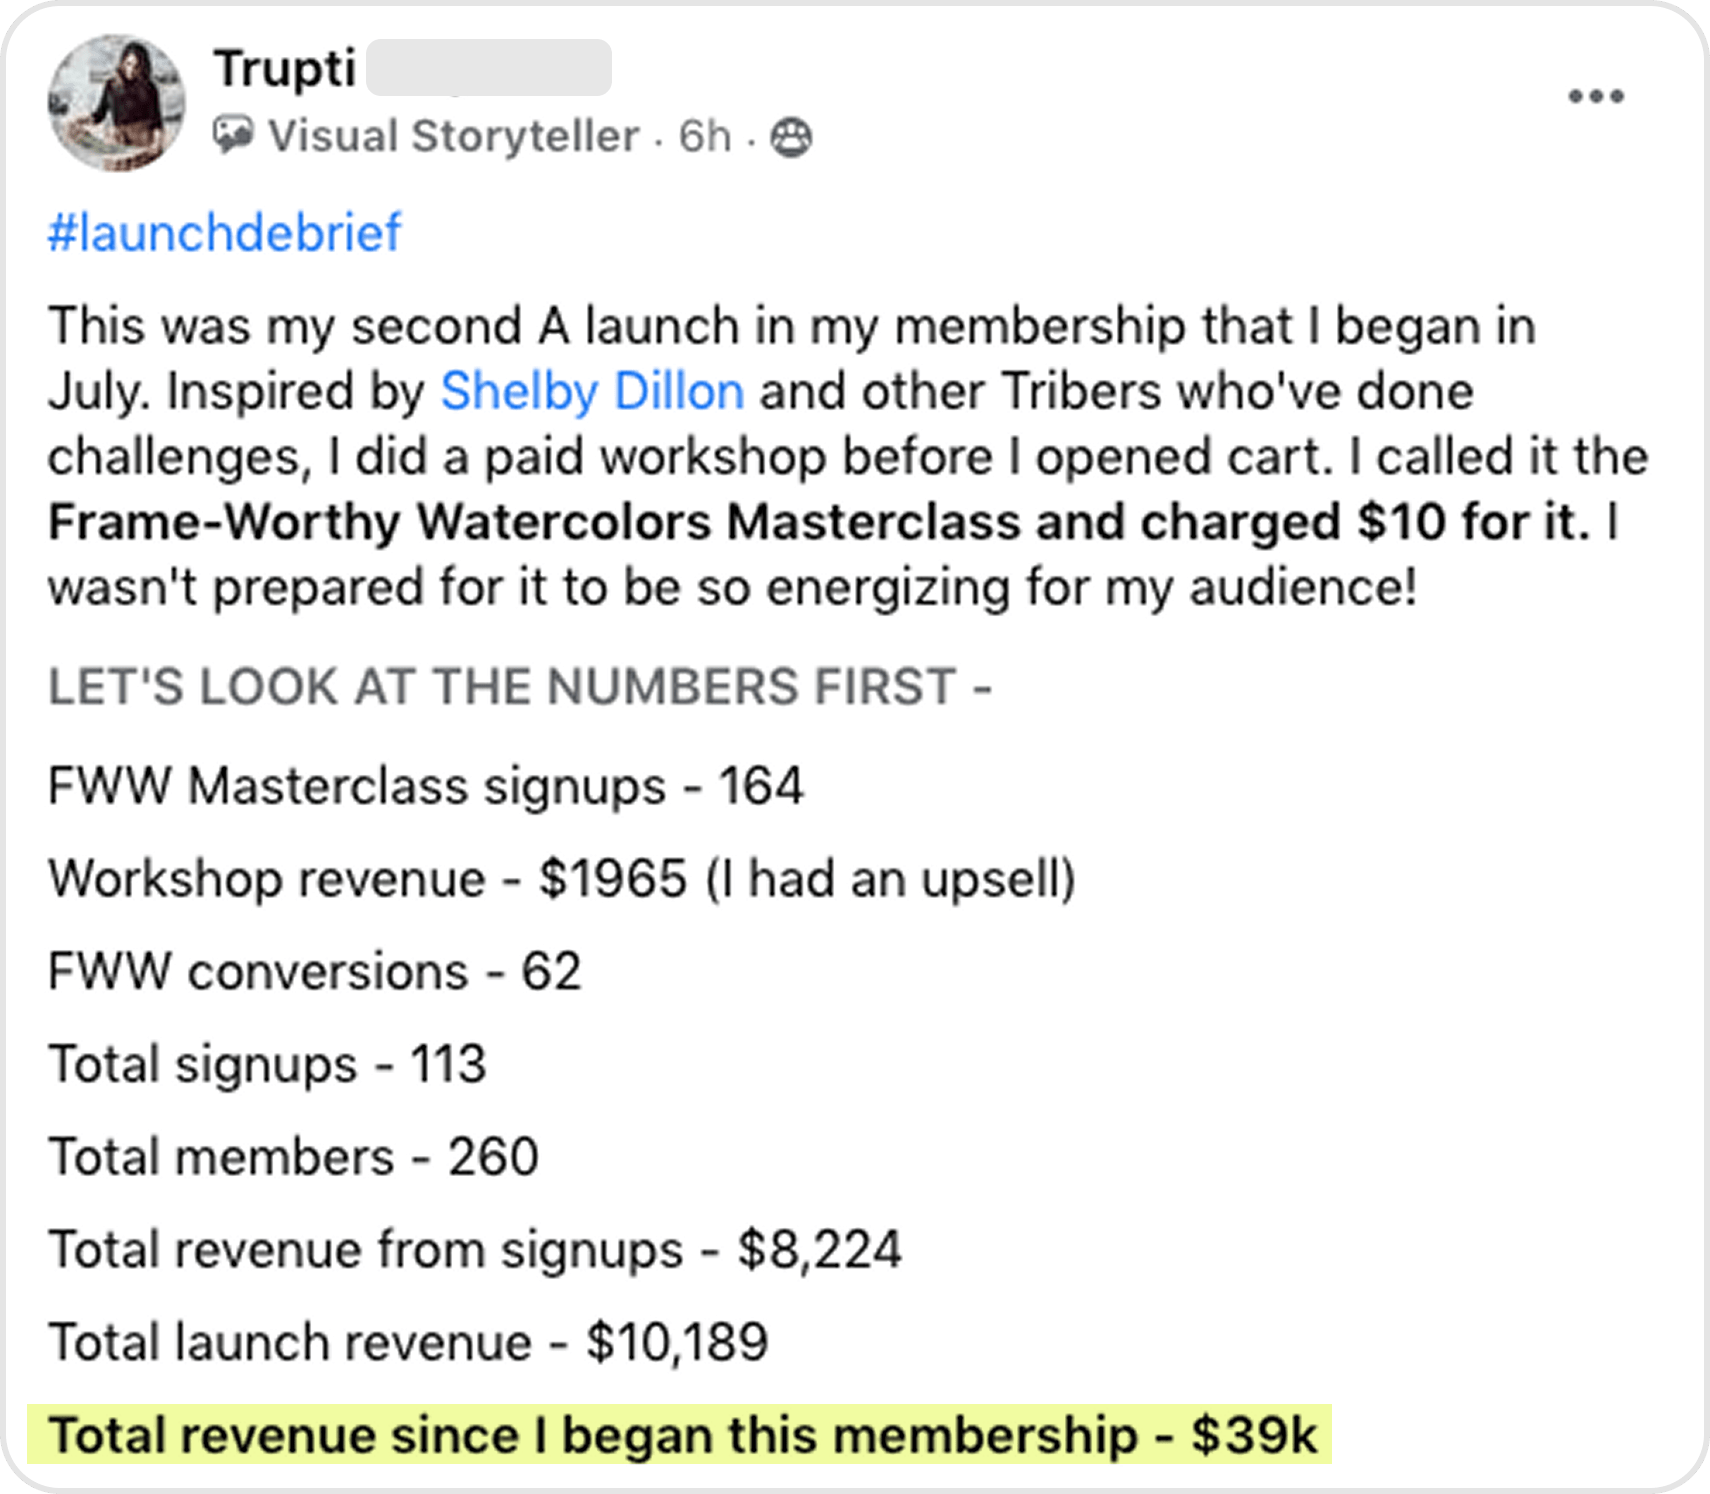Screen dimensions: 1710x1494
Task: Click the Total launch revenue $10,189 line
Action: click(x=408, y=1342)
